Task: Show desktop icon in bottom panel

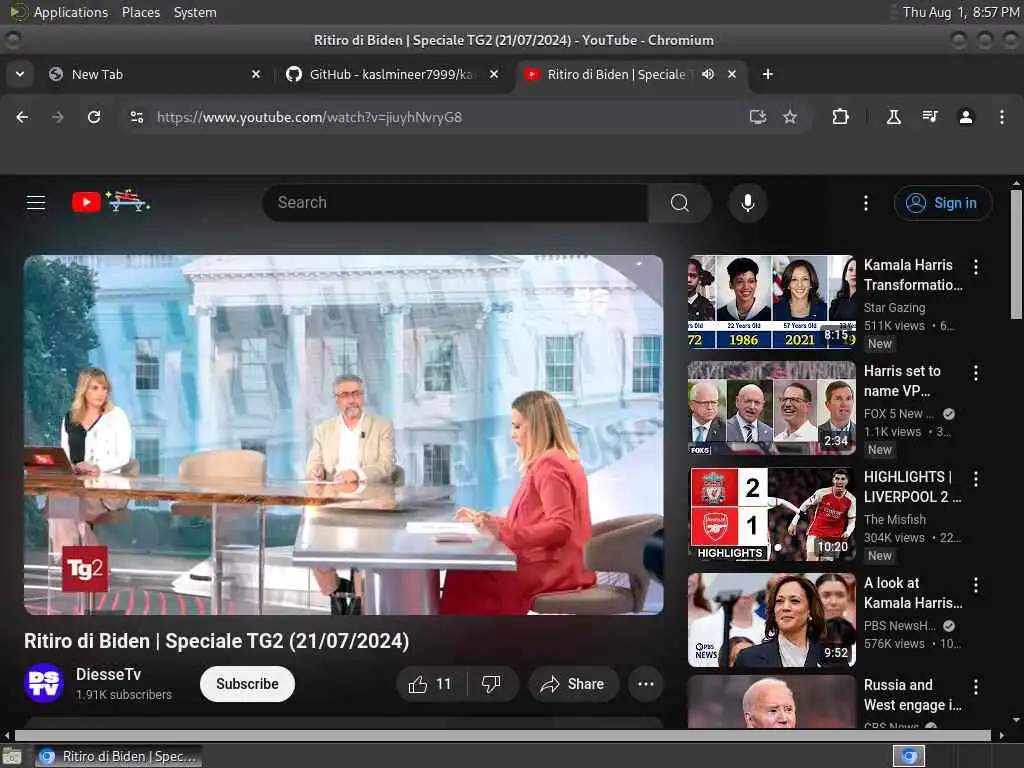Action: (x=11, y=757)
